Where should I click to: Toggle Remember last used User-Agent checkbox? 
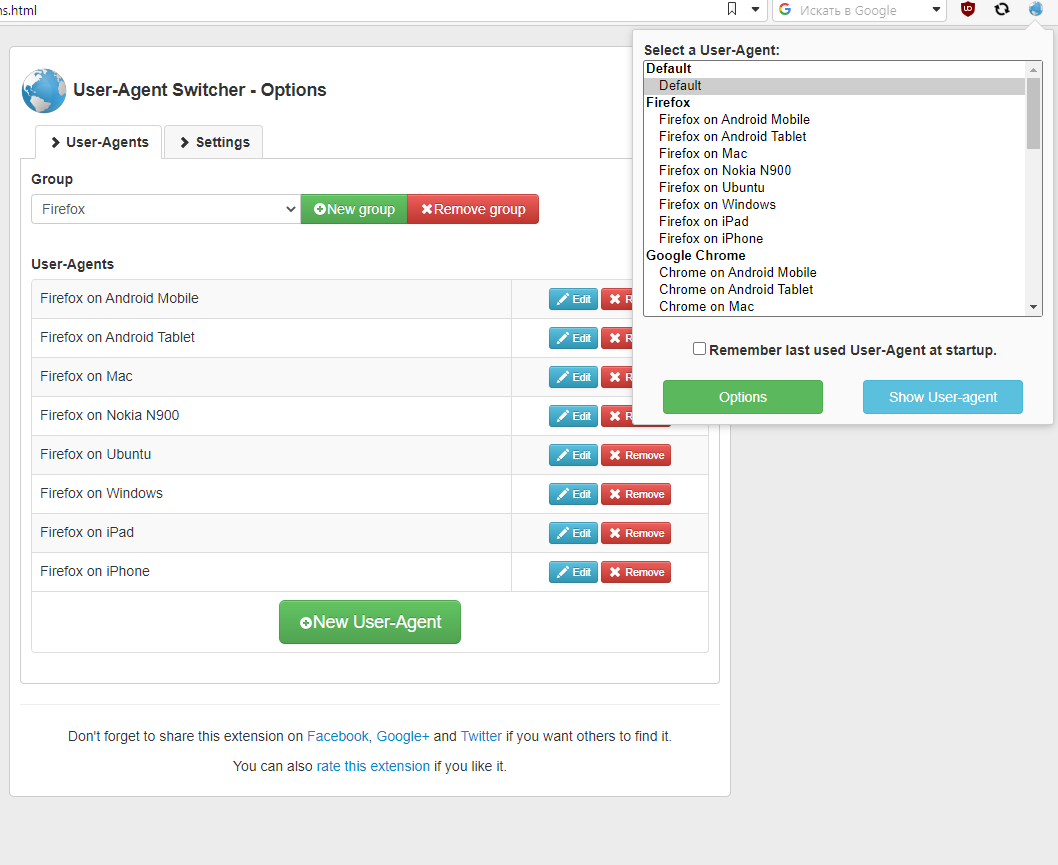tap(699, 349)
